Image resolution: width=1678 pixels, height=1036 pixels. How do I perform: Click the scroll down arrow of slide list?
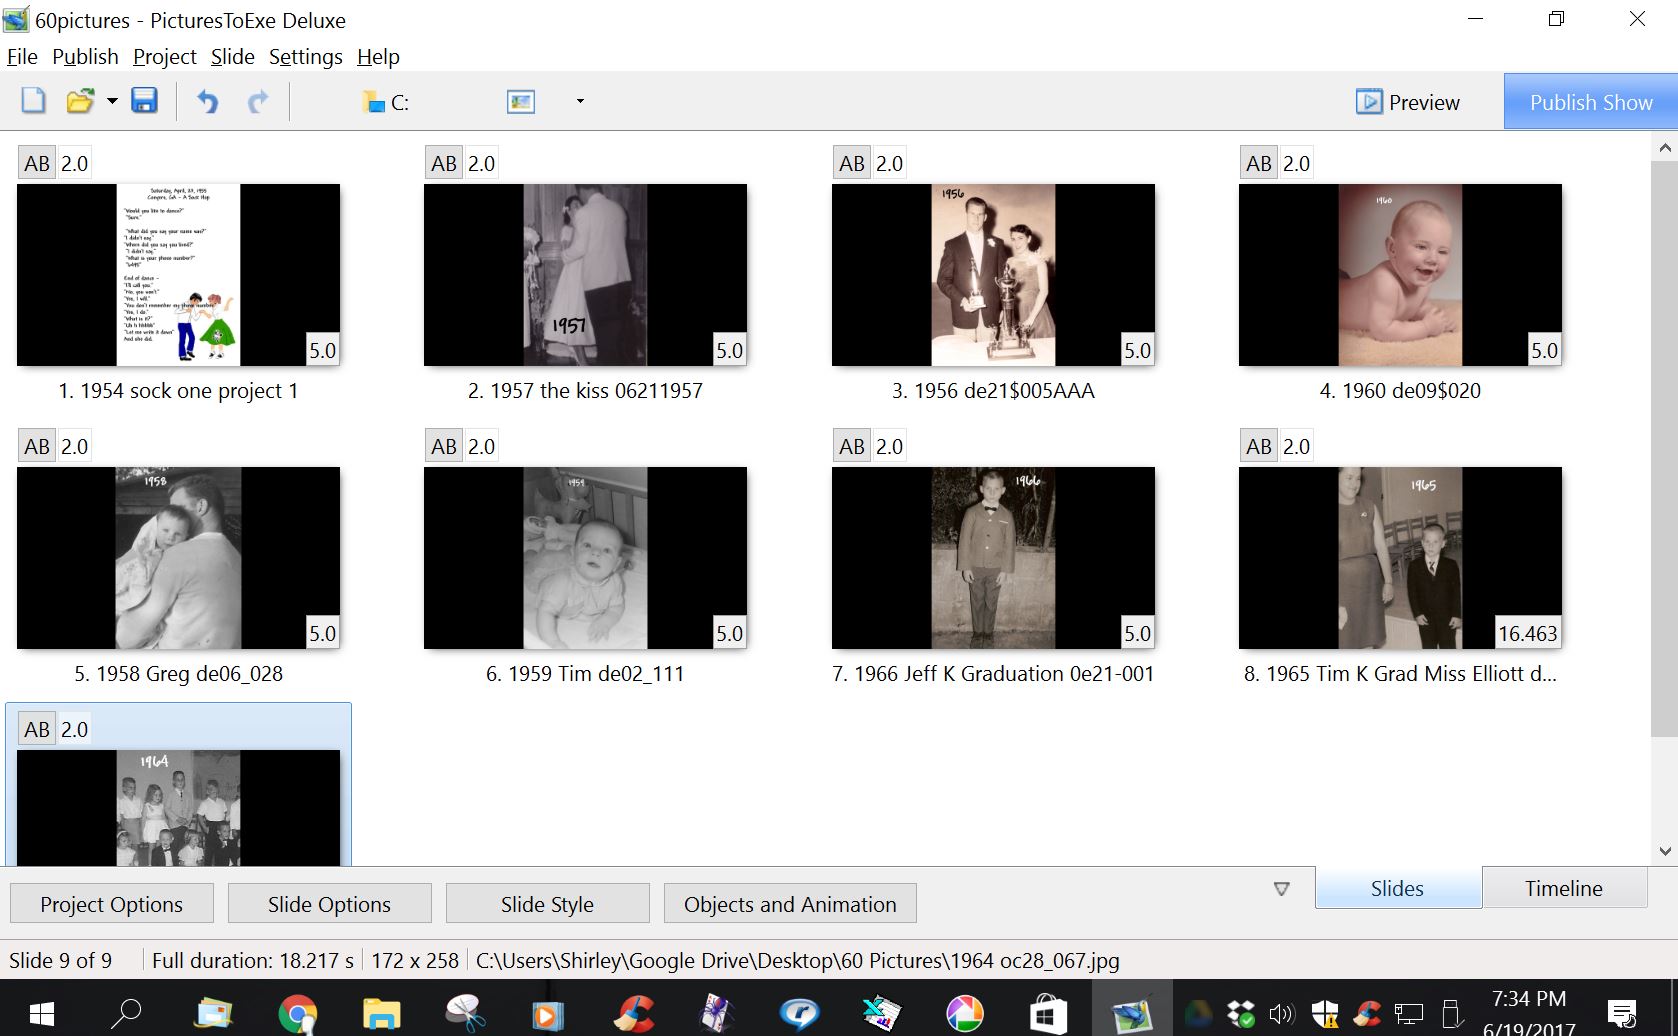(1665, 851)
